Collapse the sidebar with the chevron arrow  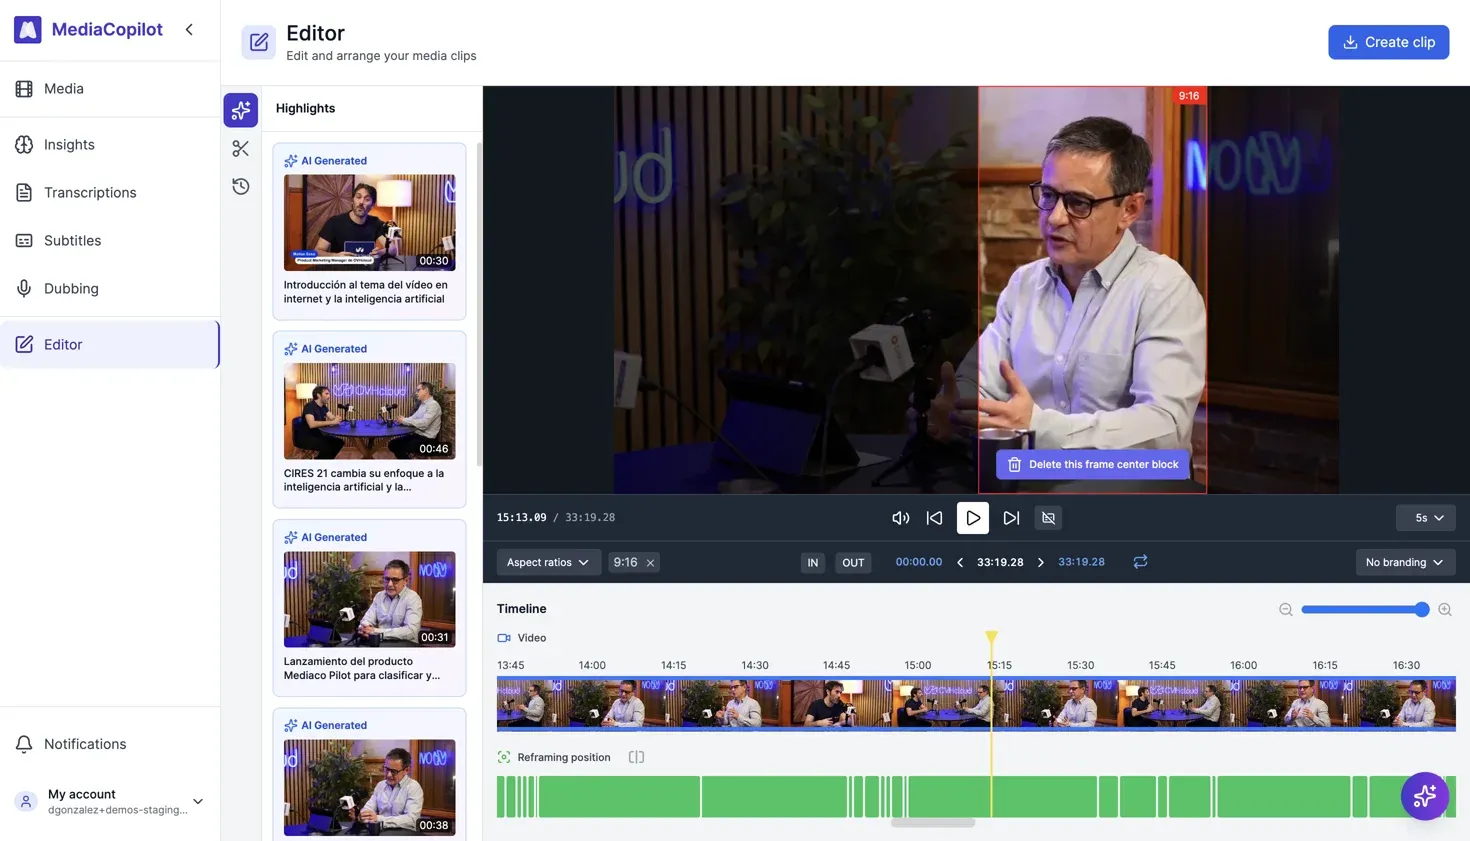[x=189, y=29]
